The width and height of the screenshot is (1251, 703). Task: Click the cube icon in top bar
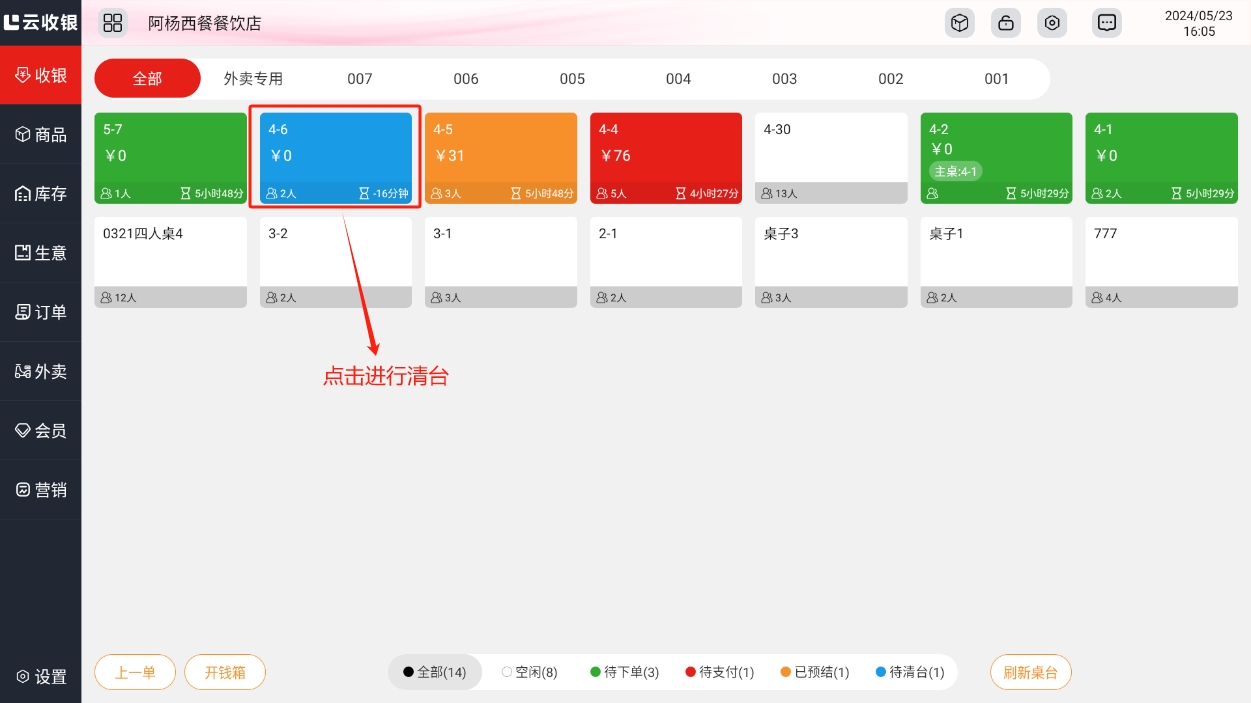tap(960, 23)
